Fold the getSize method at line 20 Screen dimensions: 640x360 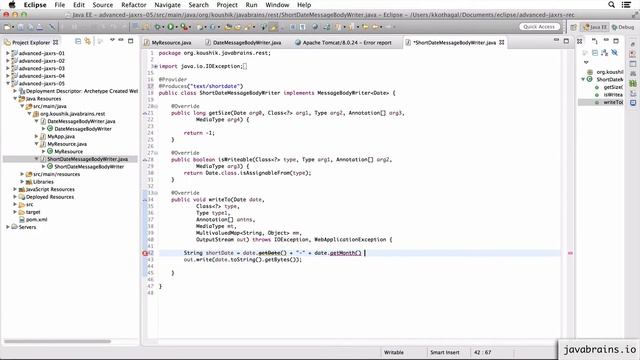tap(156, 106)
